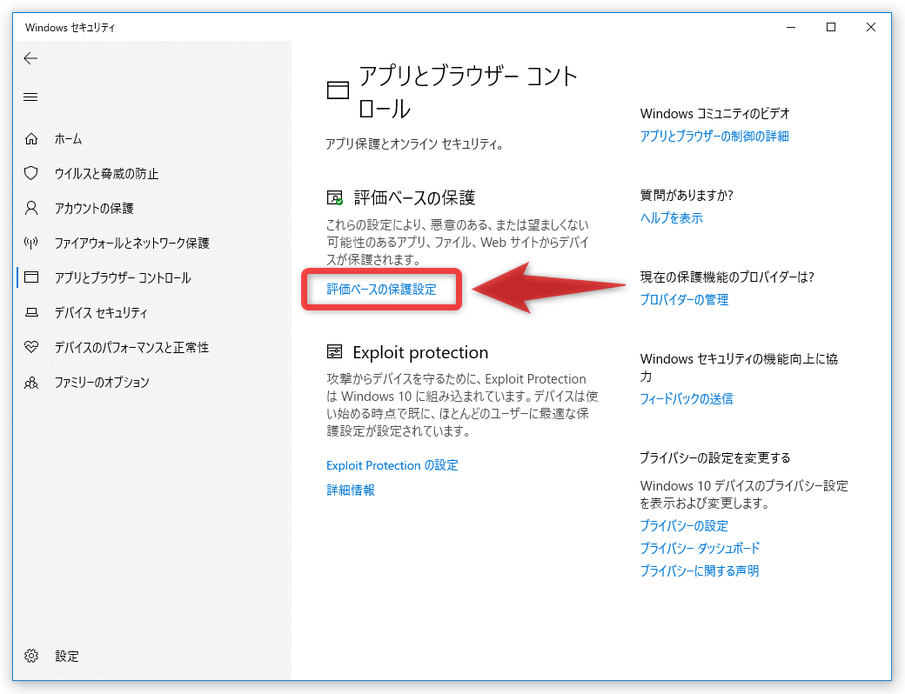Click アプリ保護とオンライン セキュリティ subtitle
905x694 pixels.
[x=414, y=144]
